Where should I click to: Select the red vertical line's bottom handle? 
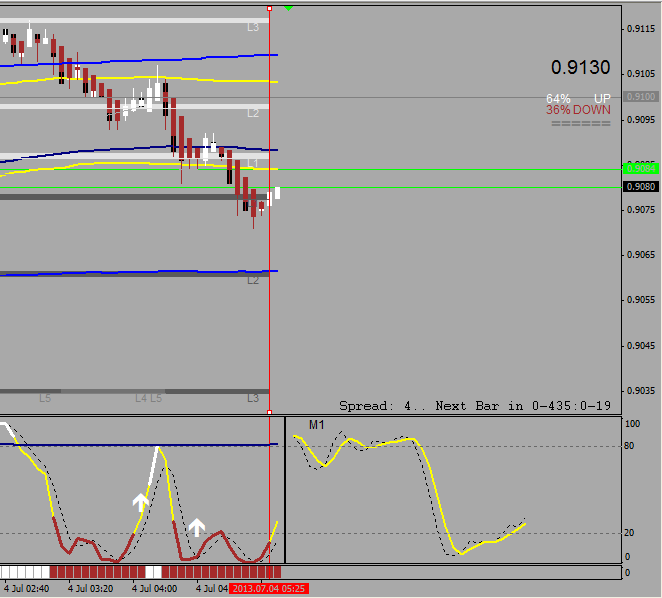pyautogui.click(x=270, y=412)
